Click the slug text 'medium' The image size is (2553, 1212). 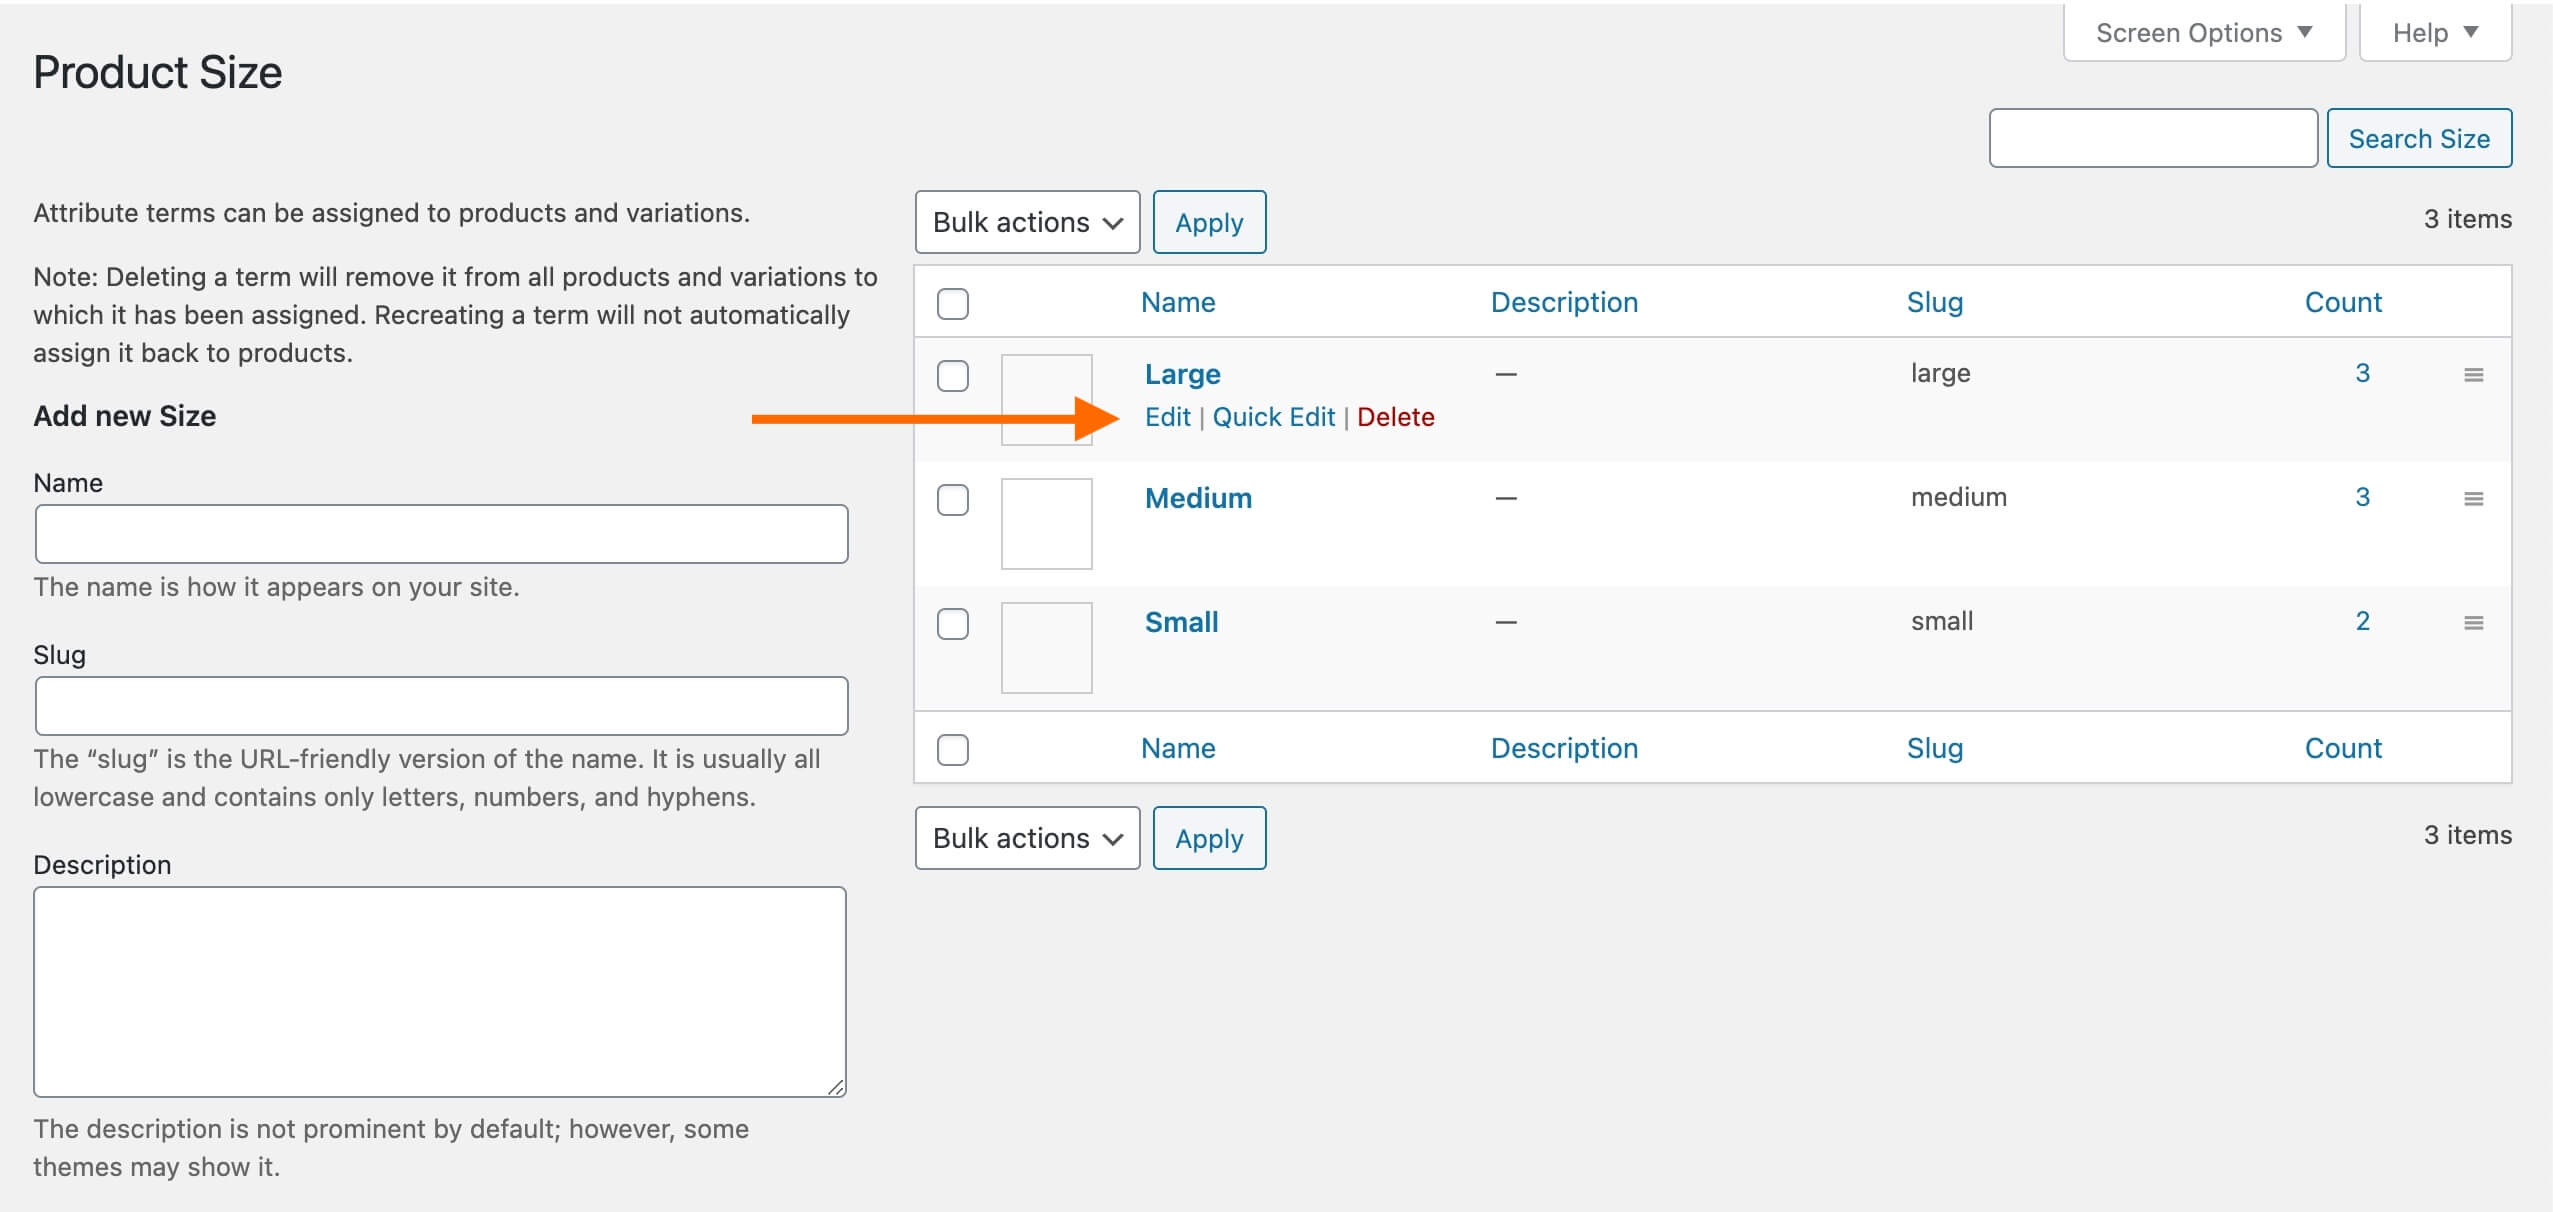[1958, 497]
